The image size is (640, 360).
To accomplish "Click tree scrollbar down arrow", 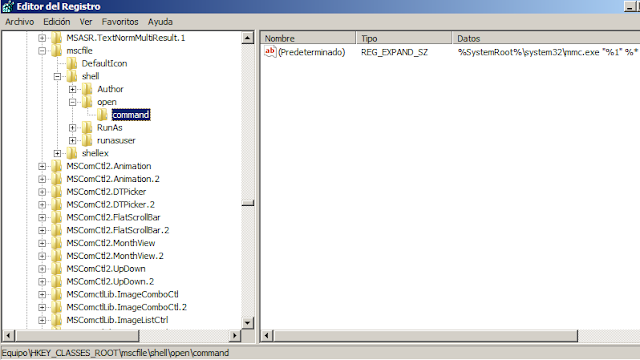I will tap(247, 323).
